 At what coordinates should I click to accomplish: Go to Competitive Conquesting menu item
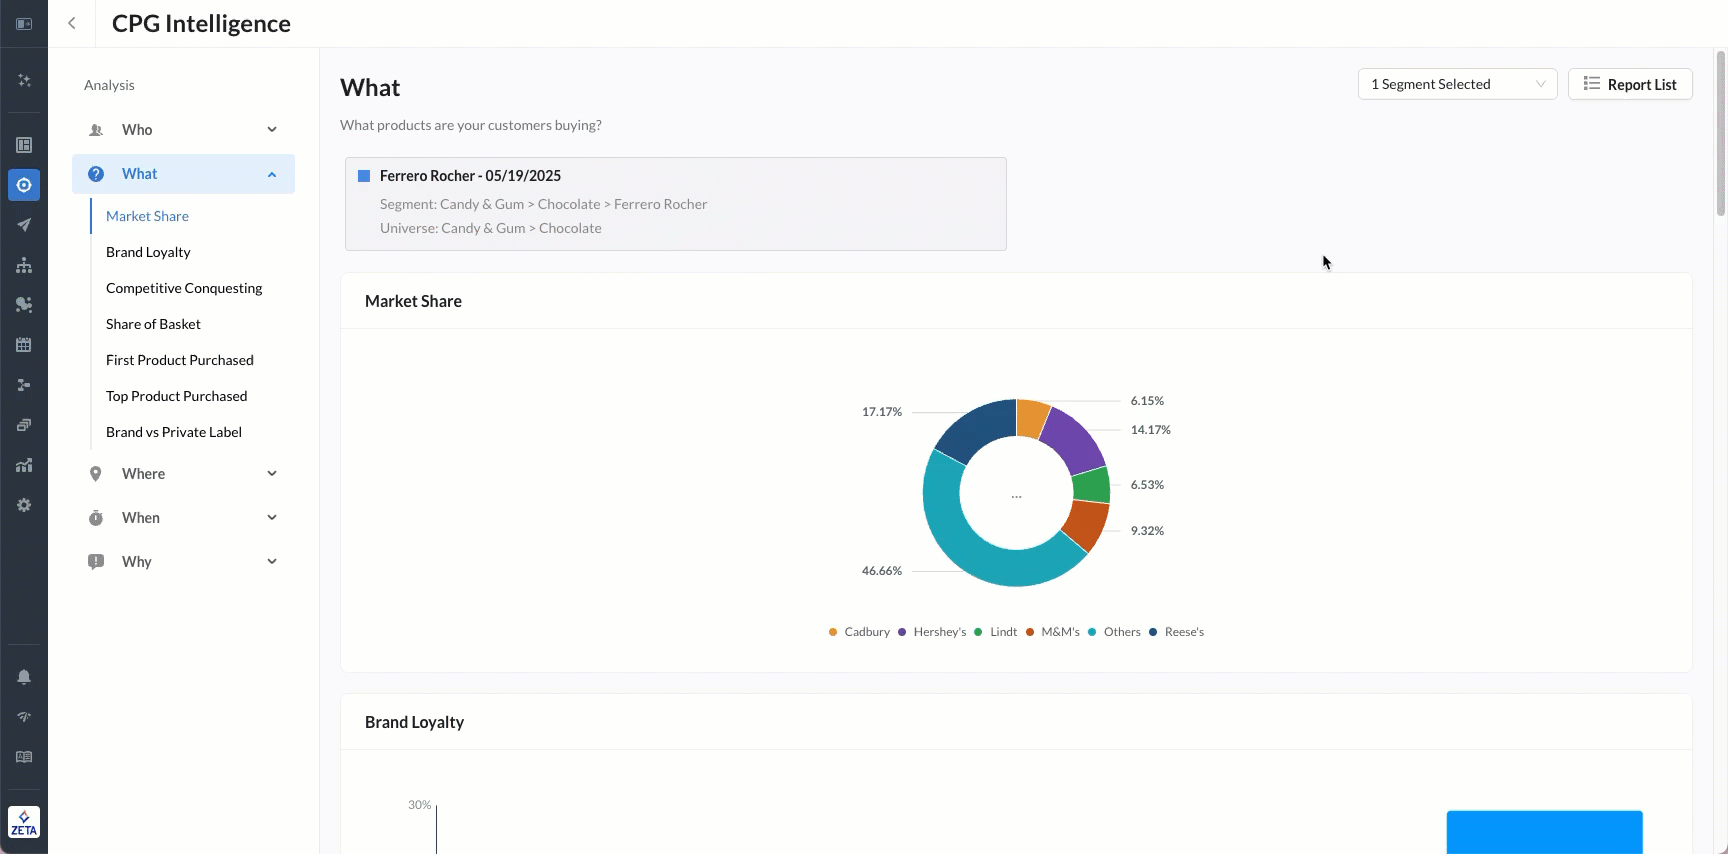(x=184, y=288)
